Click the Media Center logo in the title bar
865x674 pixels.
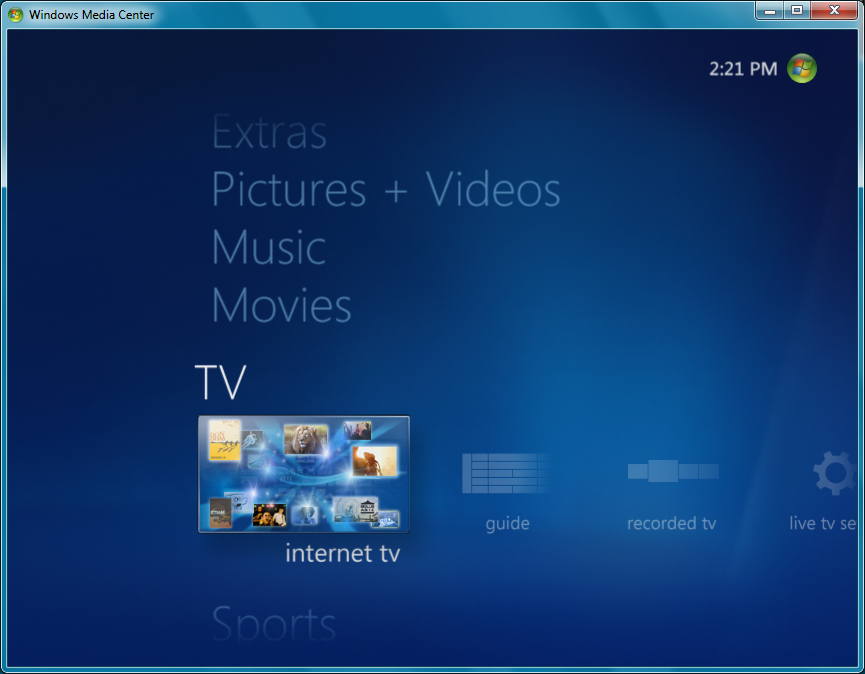pos(17,14)
